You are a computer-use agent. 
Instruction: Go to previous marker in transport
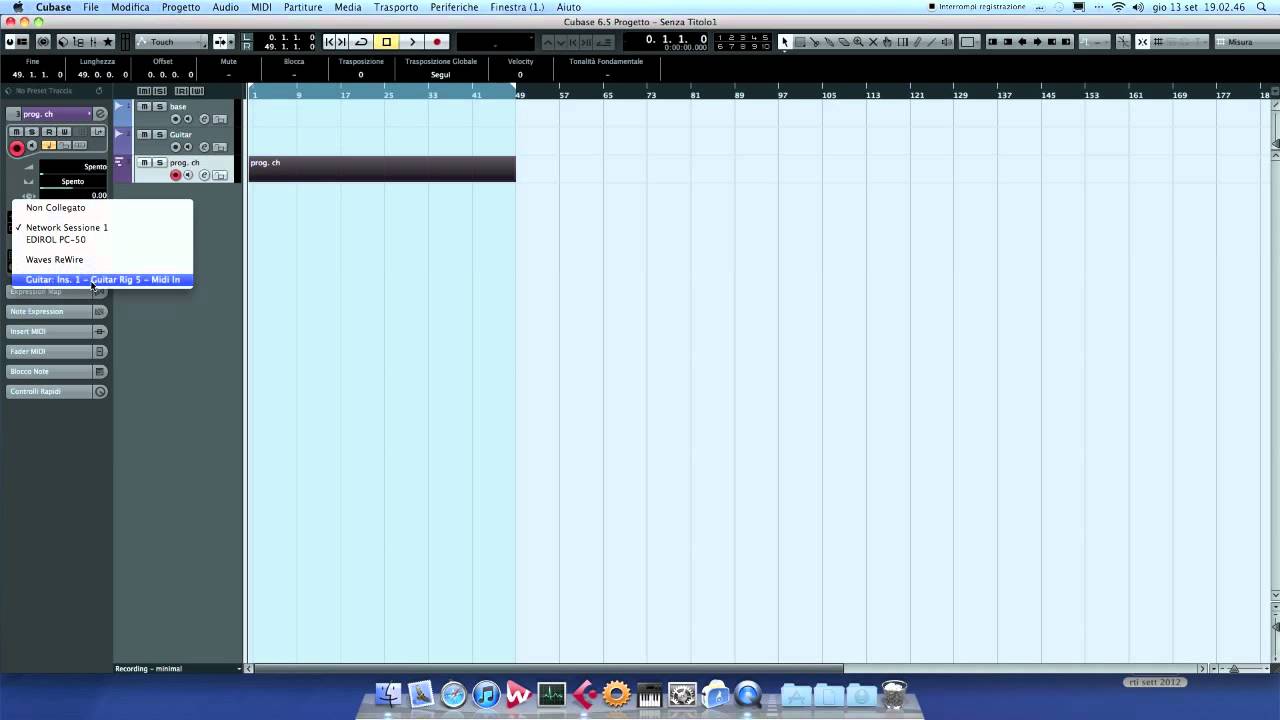click(x=329, y=42)
